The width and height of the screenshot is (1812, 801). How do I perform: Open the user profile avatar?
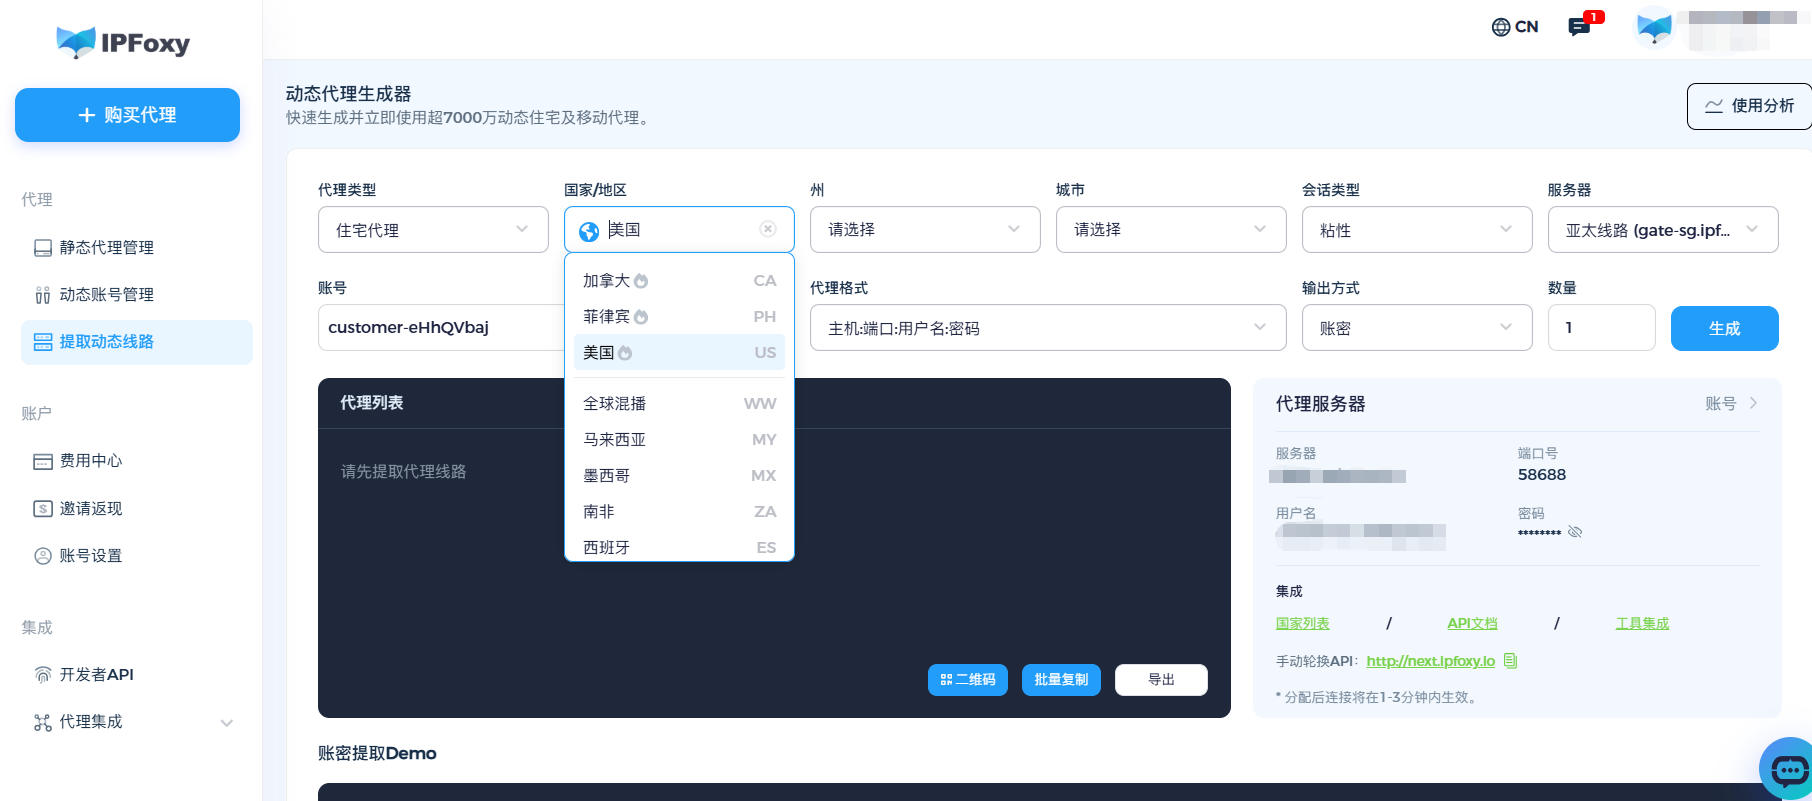1654,27
